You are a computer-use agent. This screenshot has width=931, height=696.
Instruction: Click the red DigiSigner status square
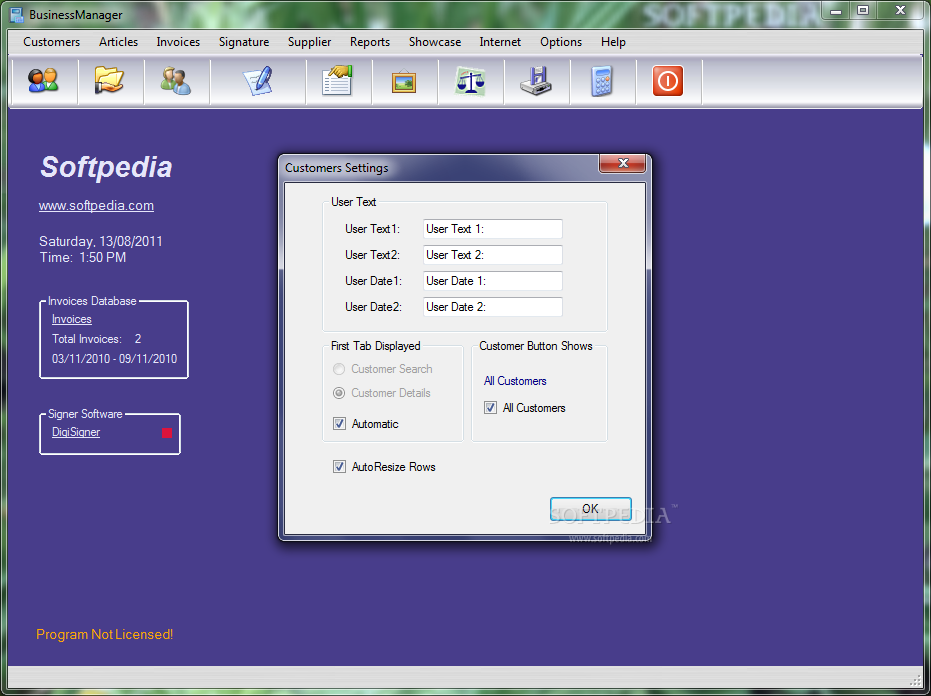167,432
